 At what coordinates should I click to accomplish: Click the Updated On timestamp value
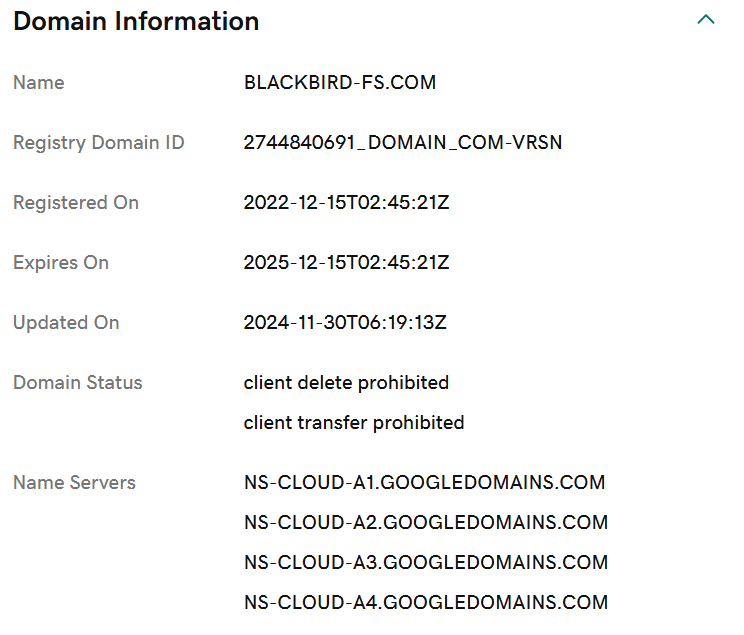coord(345,323)
